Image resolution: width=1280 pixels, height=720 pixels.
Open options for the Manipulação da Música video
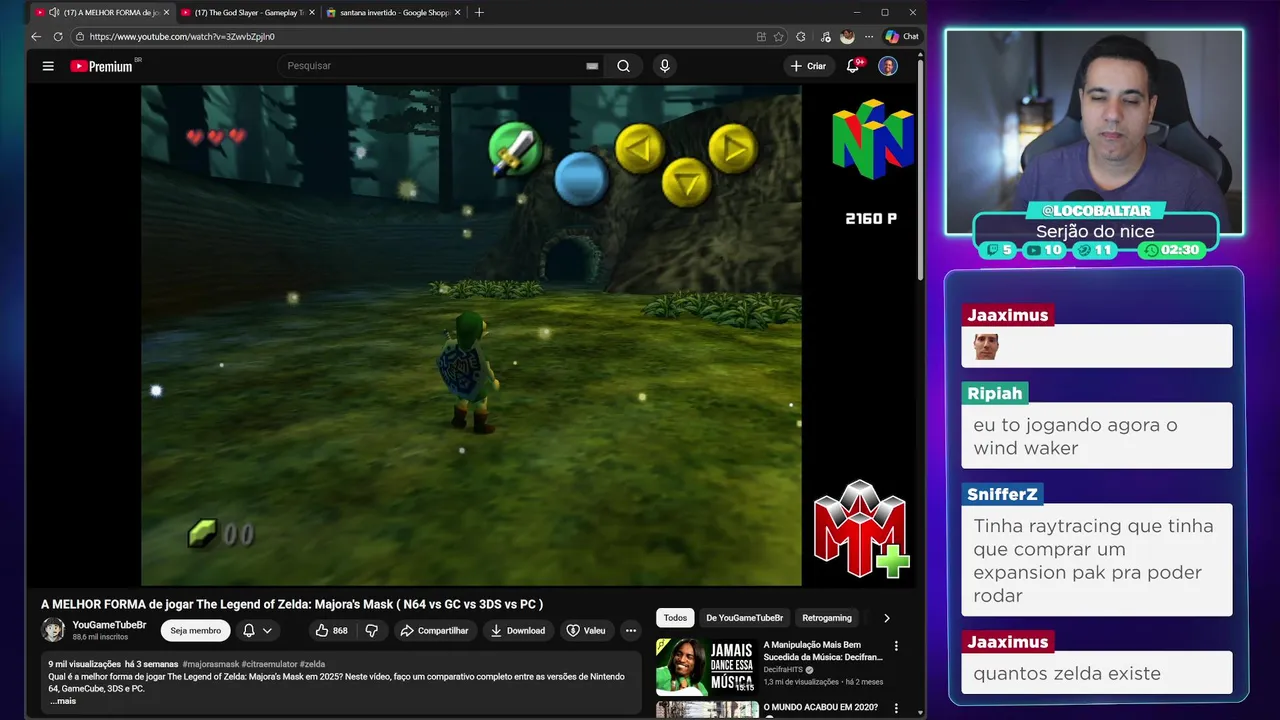pyautogui.click(x=896, y=646)
